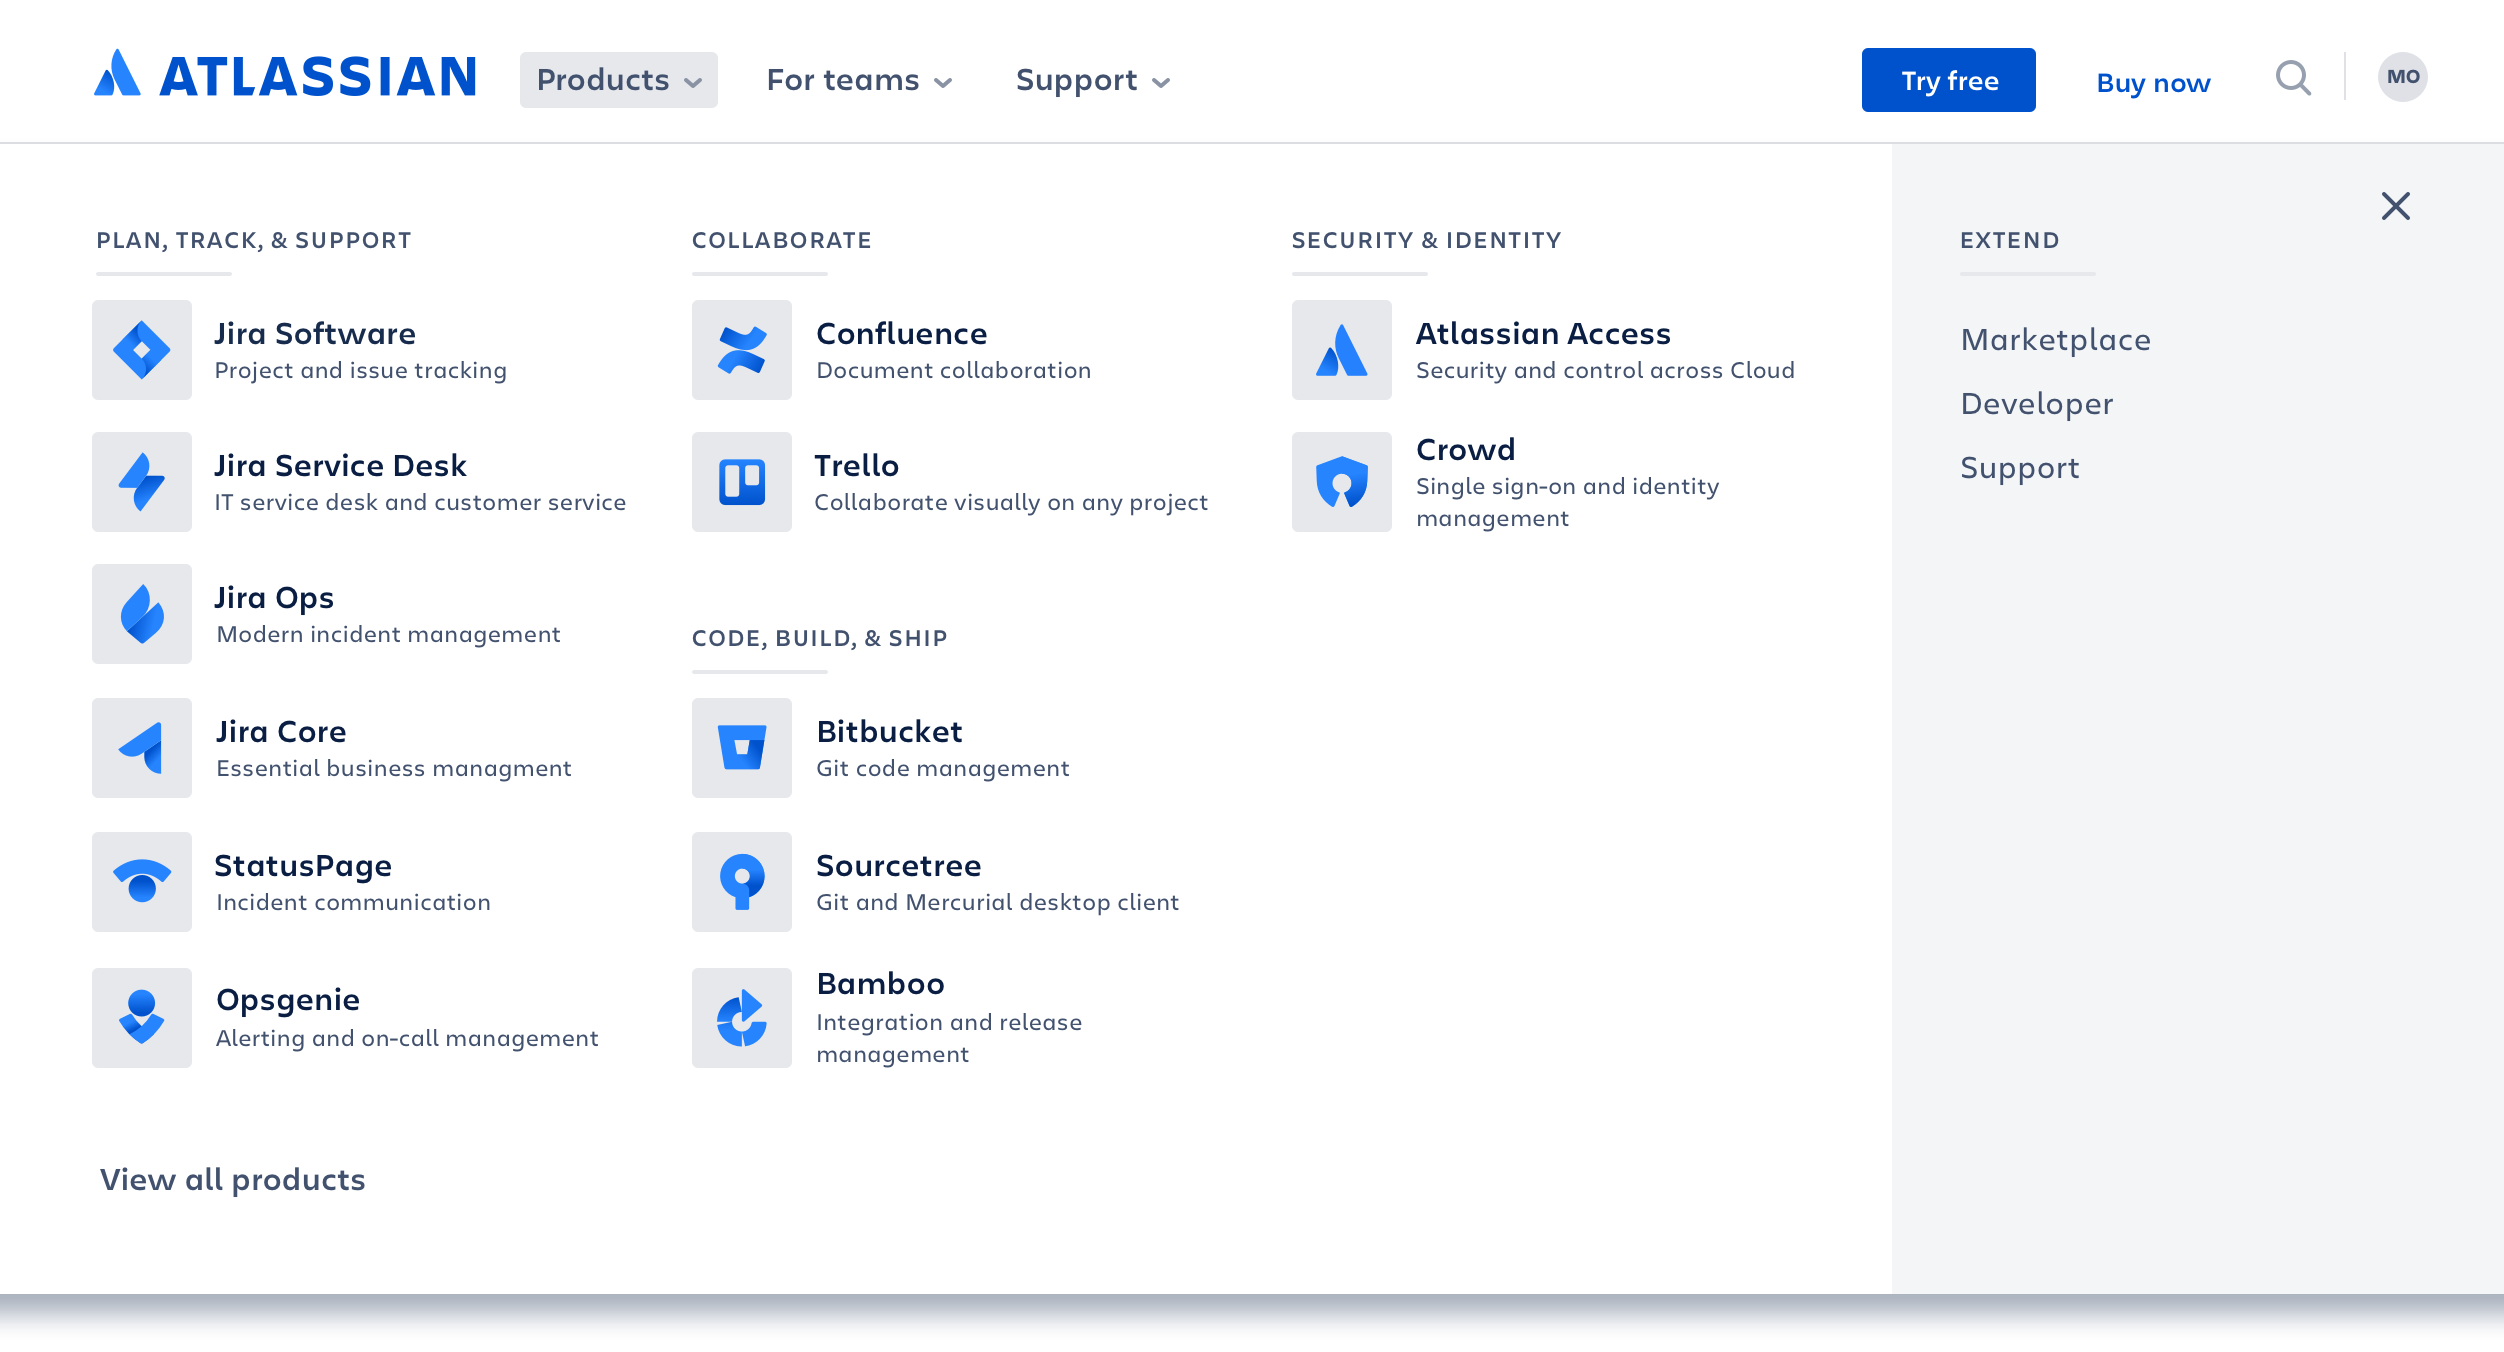Click 'IT service desk and customer service' text
The width and height of the screenshot is (2504, 1352).
420,502
